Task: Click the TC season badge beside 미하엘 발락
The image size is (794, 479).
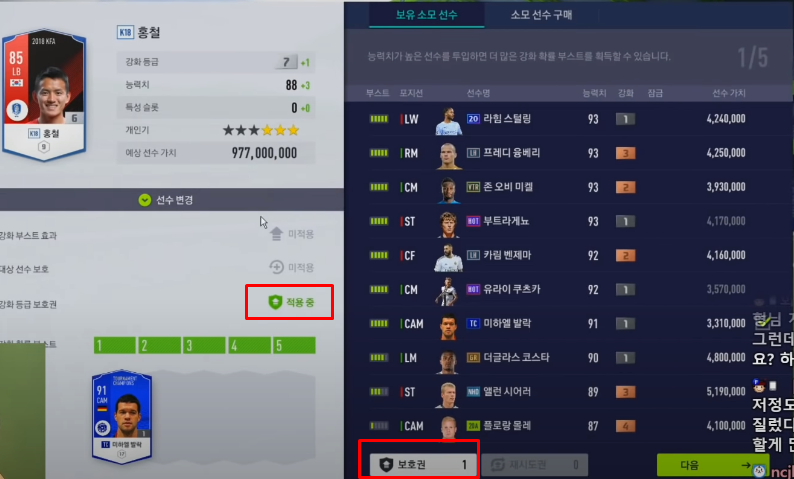Action: pyautogui.click(x=472, y=324)
